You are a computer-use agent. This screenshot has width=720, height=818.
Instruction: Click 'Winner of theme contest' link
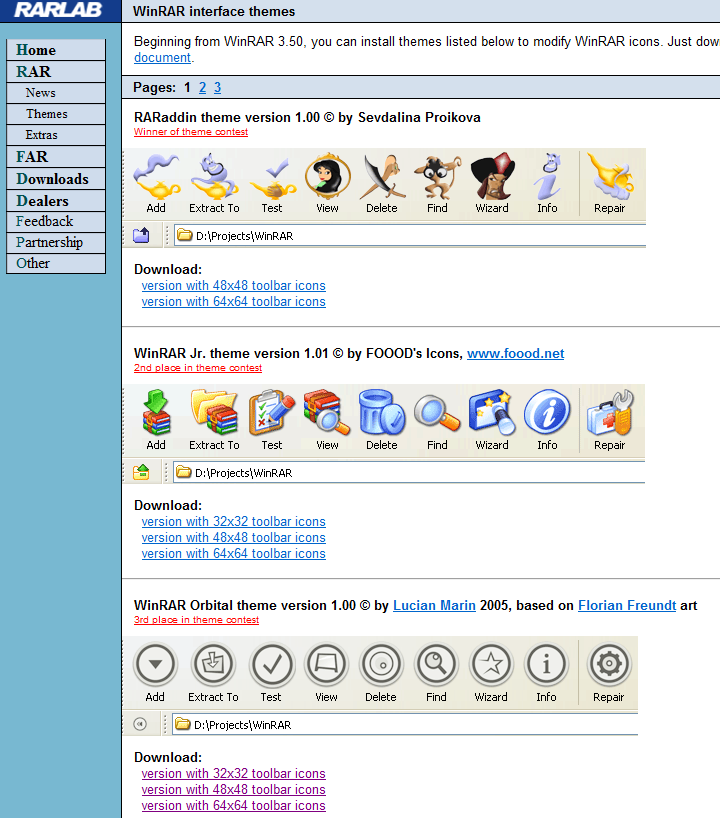coord(191,132)
